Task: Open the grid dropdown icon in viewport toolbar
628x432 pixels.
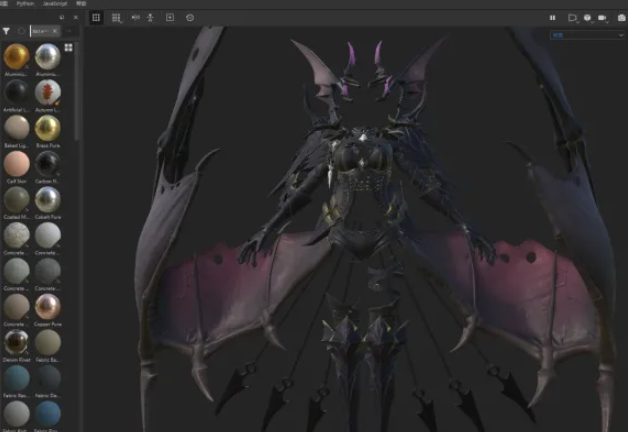Action: point(117,18)
